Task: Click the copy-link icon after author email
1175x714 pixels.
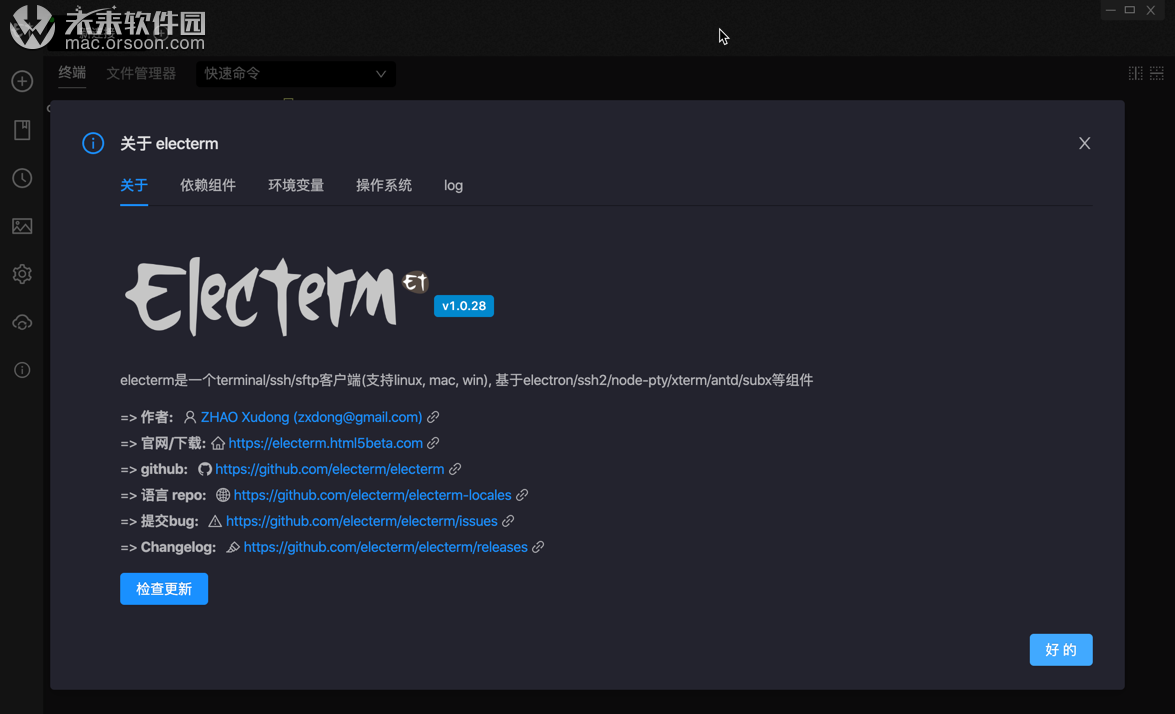Action: pyautogui.click(x=433, y=417)
